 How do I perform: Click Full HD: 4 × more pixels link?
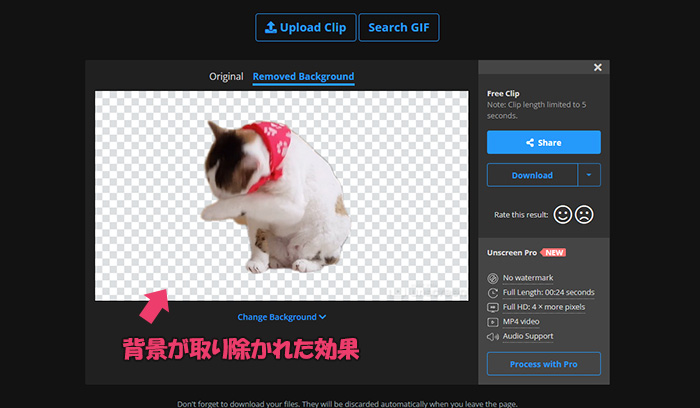[x=544, y=307]
